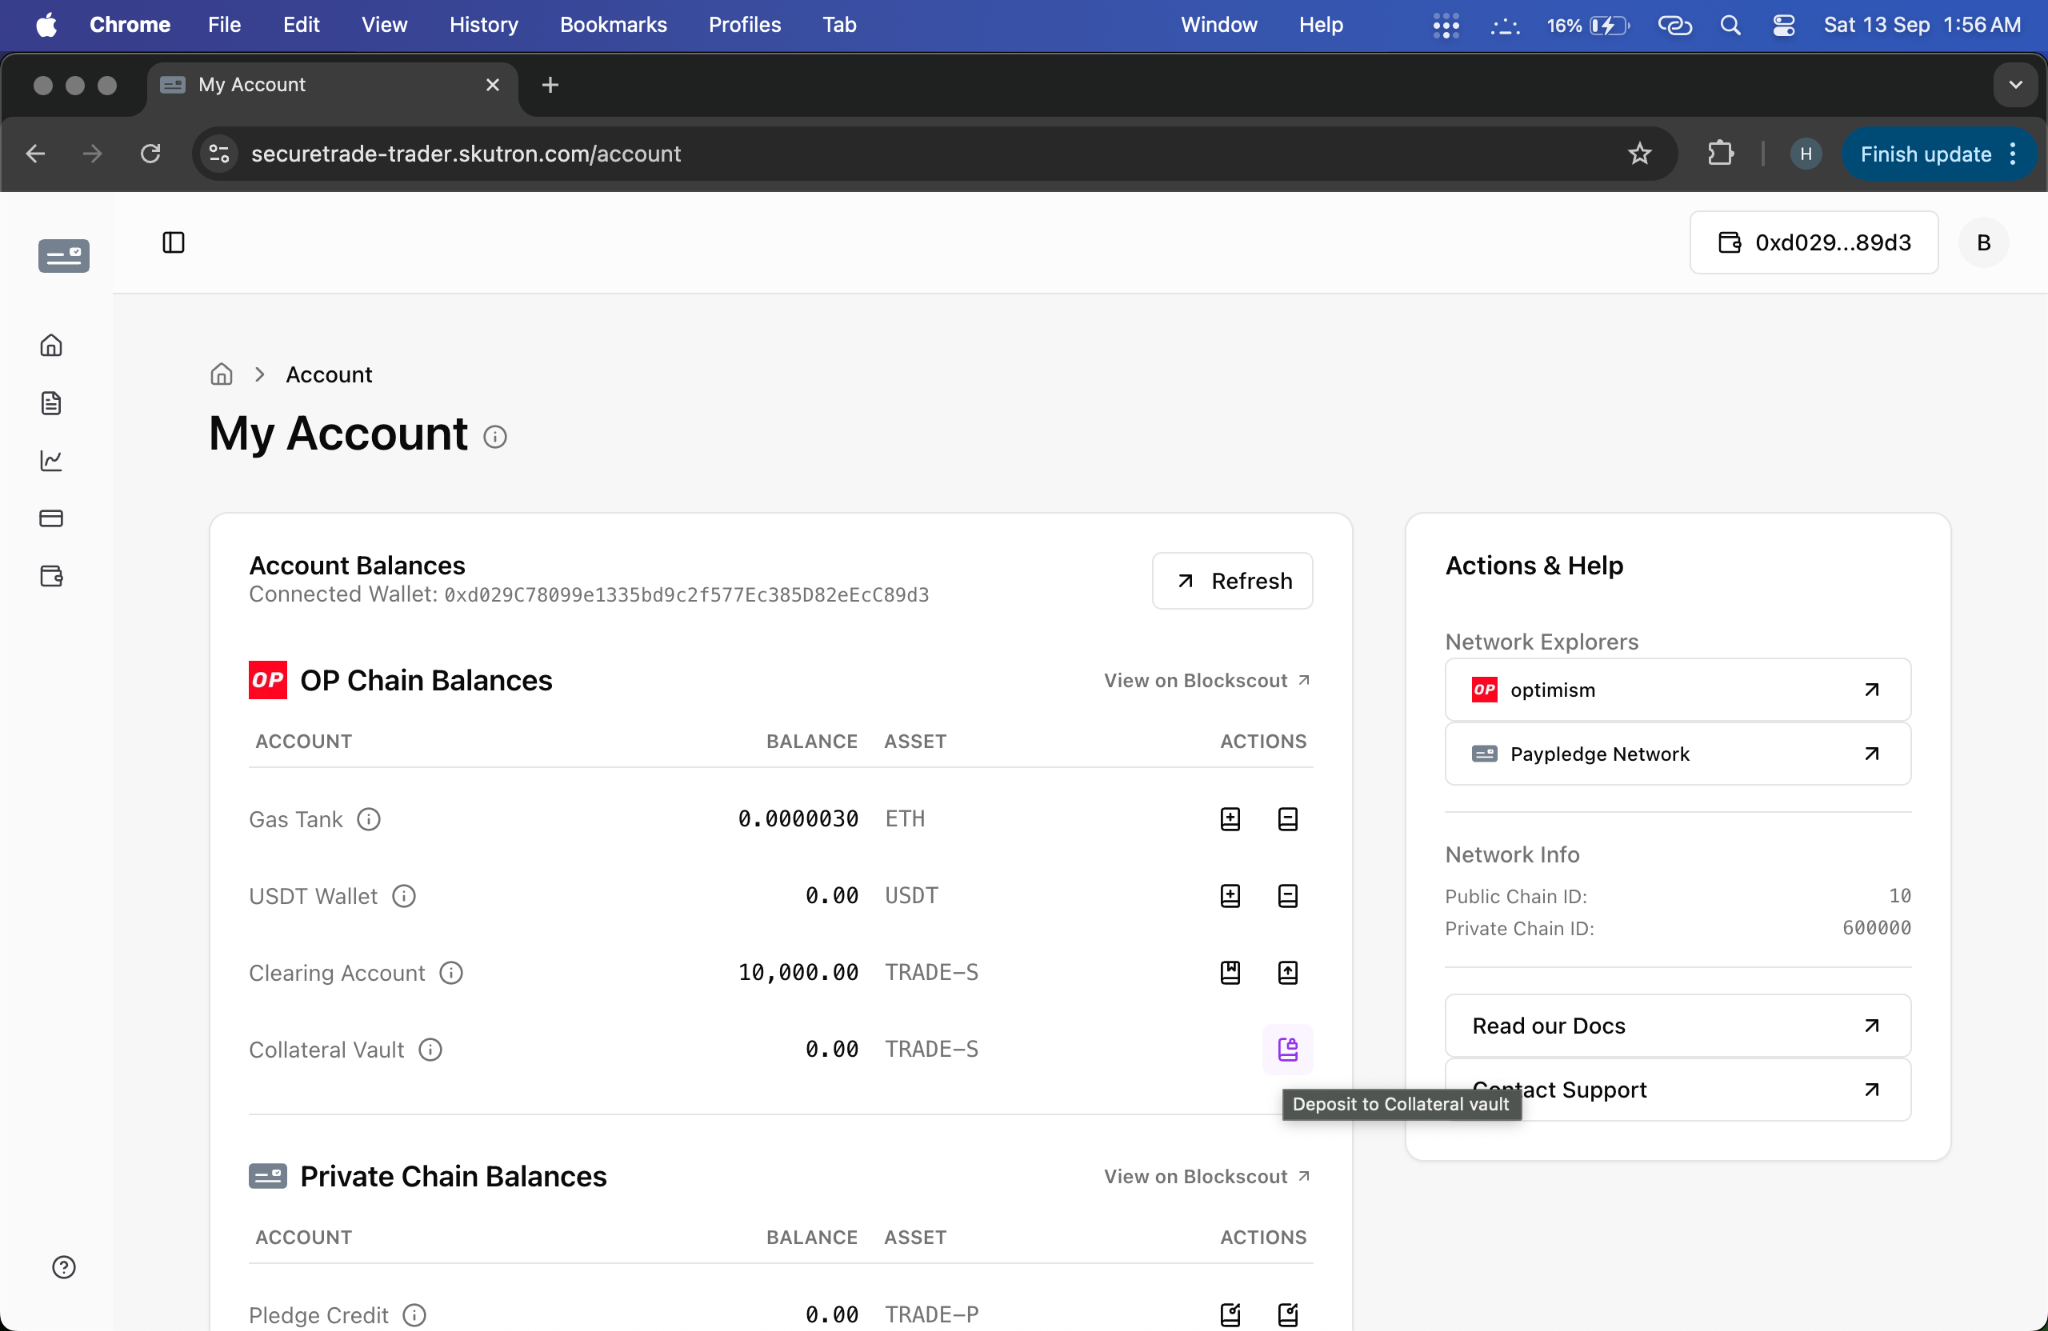Click the USDT Wallet deposit (plus) icon
The height and width of the screenshot is (1331, 2048).
[1230, 896]
